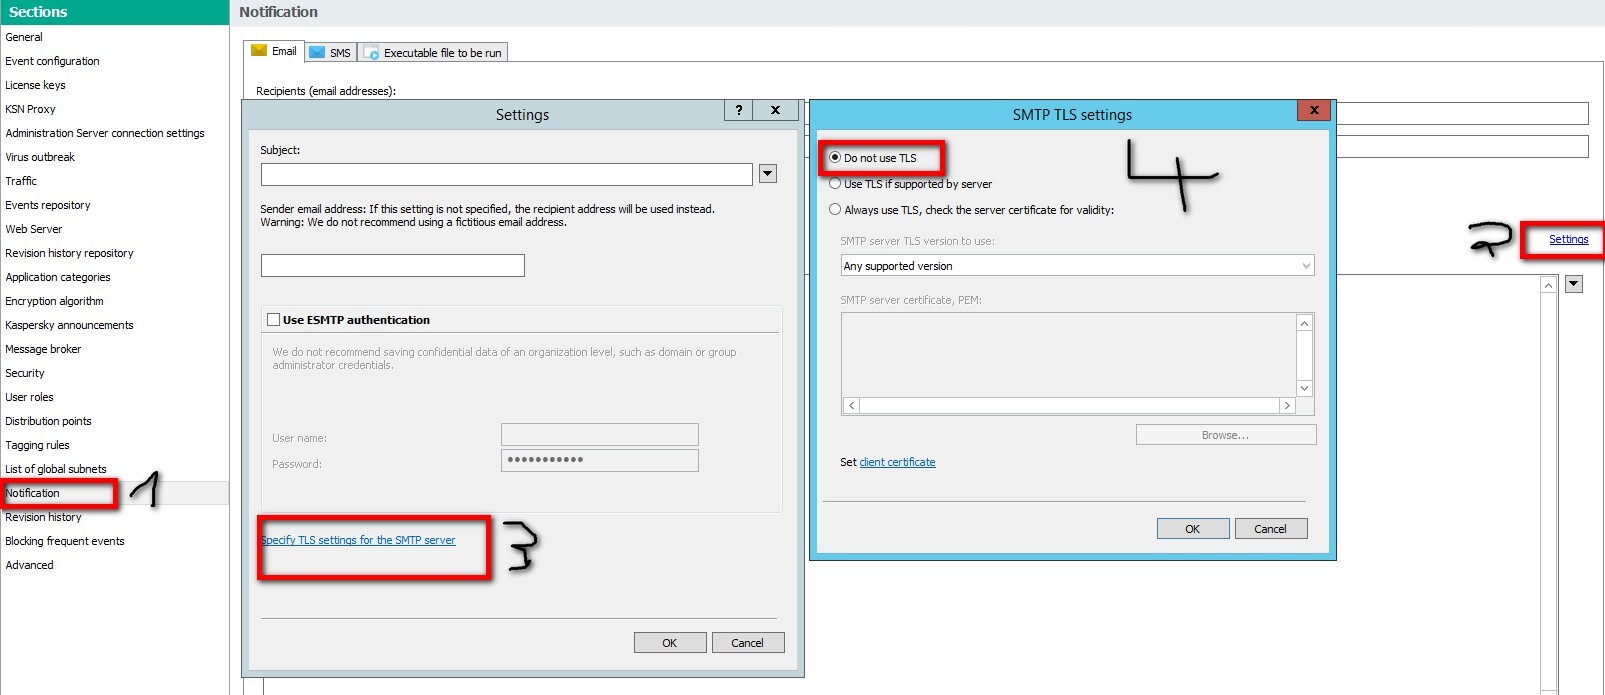The image size is (1605, 695).
Task: Open Tagging rules section
Action: pos(37,445)
